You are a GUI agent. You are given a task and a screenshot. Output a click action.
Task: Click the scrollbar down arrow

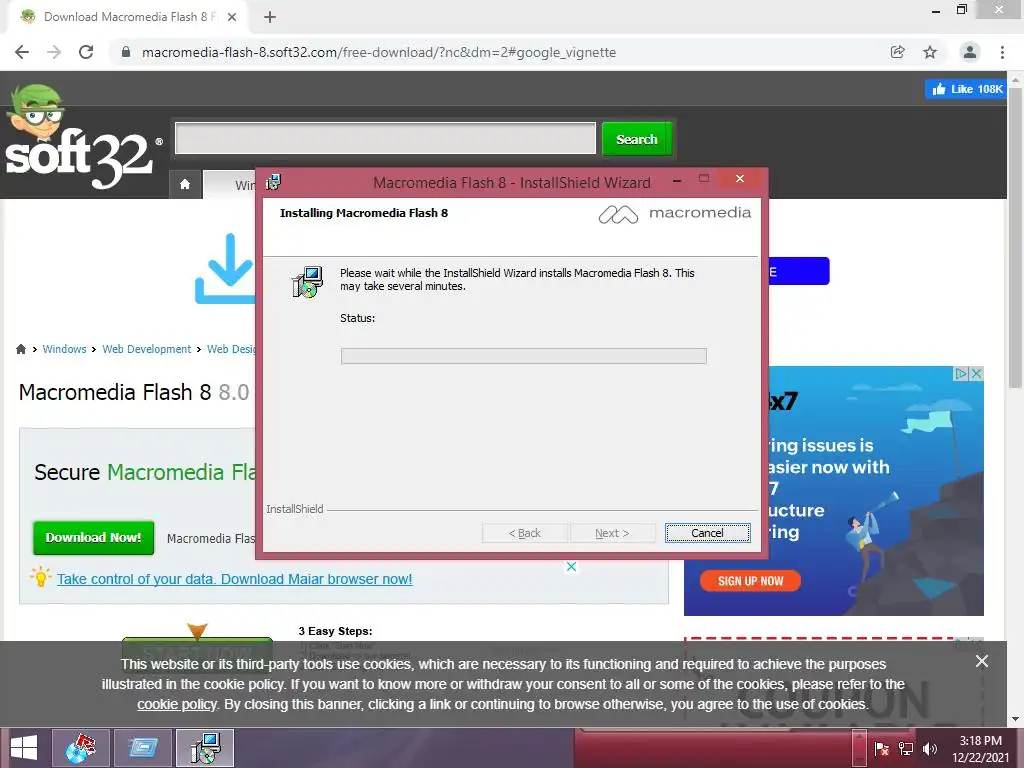pos(1015,718)
